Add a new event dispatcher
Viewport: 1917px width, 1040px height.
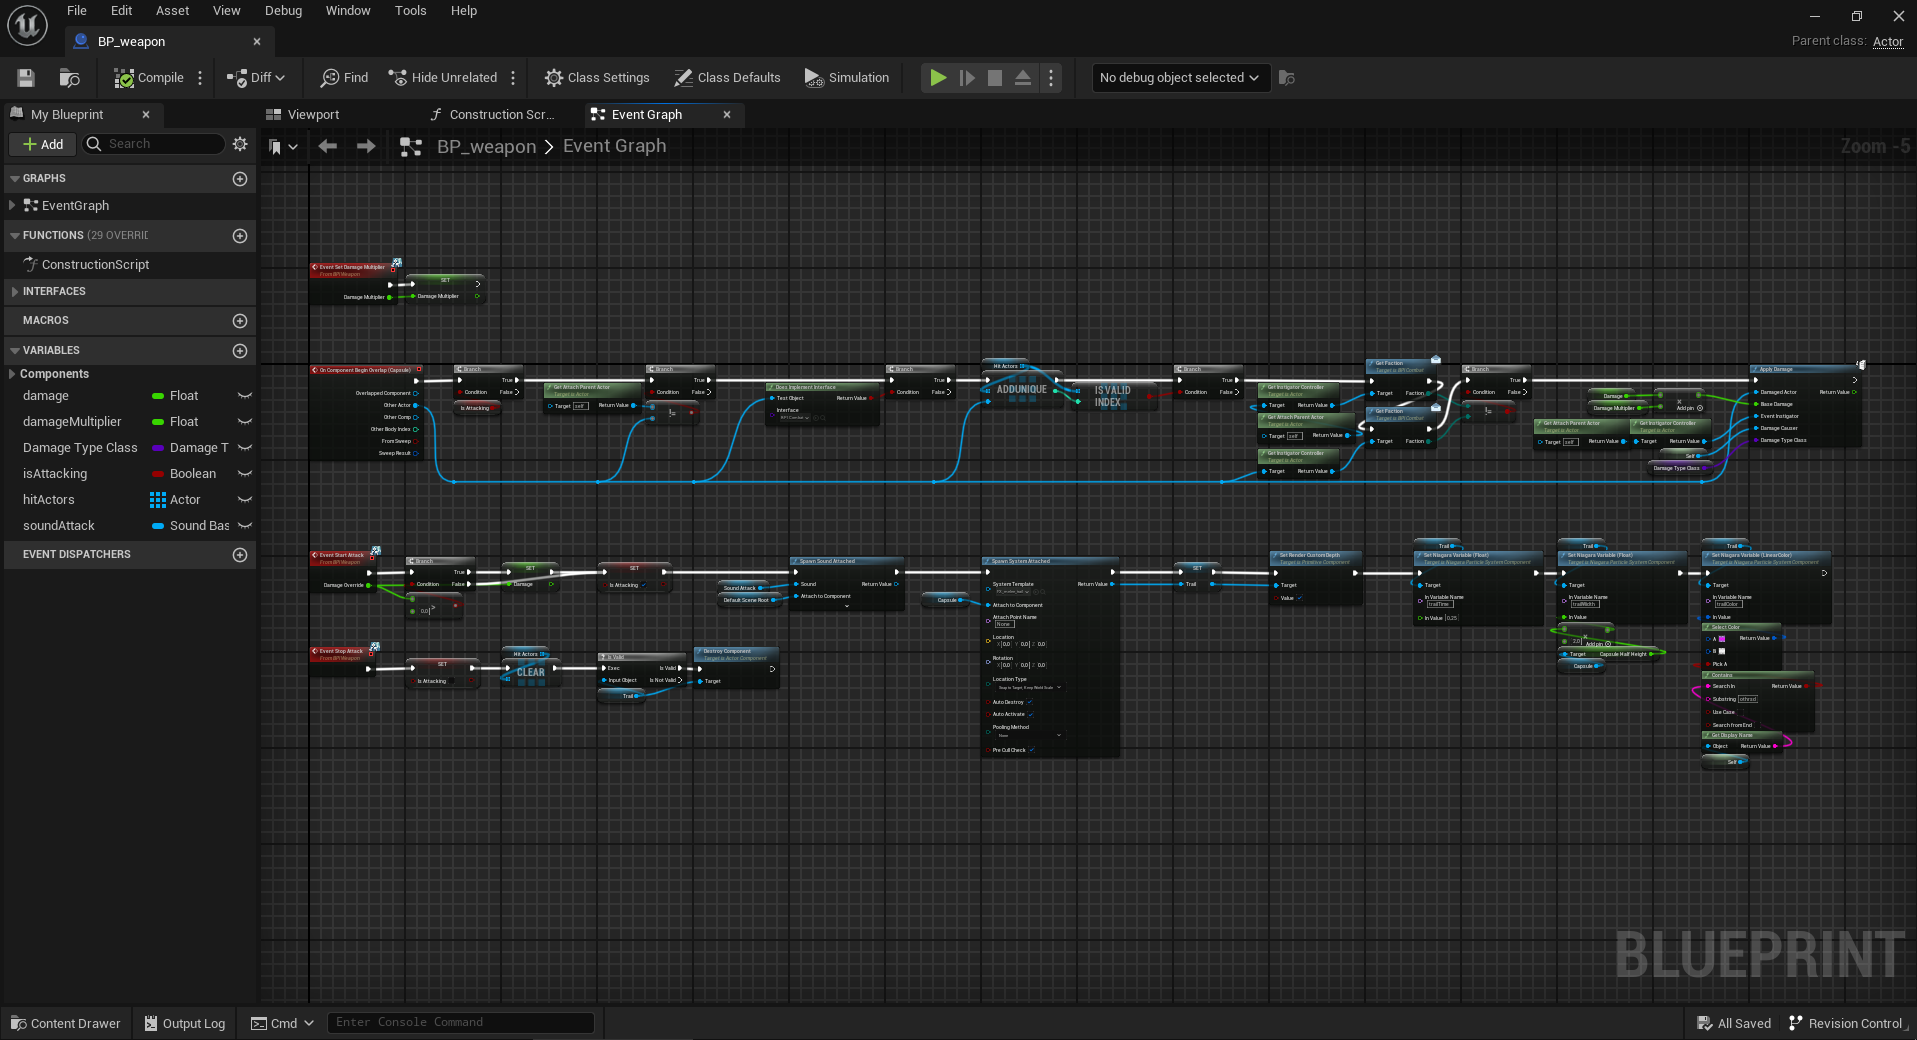pyautogui.click(x=240, y=555)
